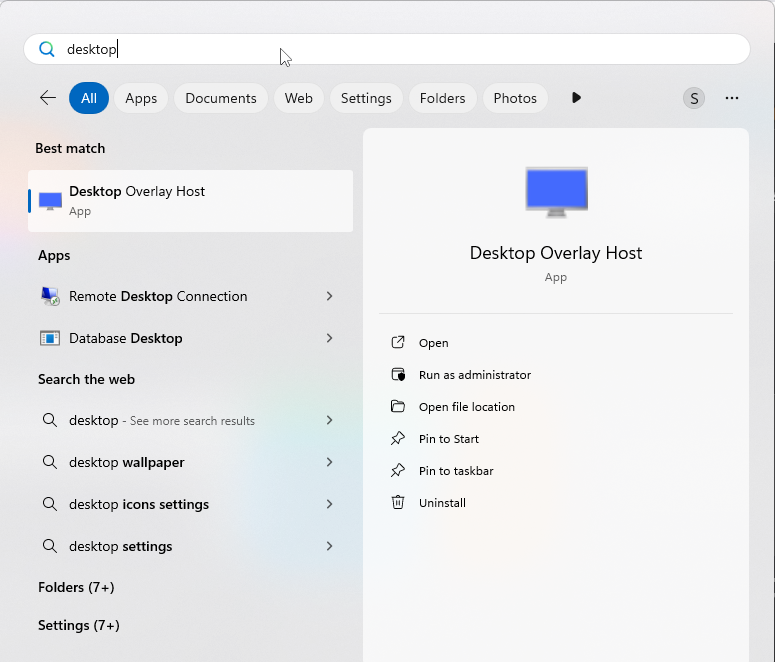Switch to the Settings filter tab

tap(366, 98)
